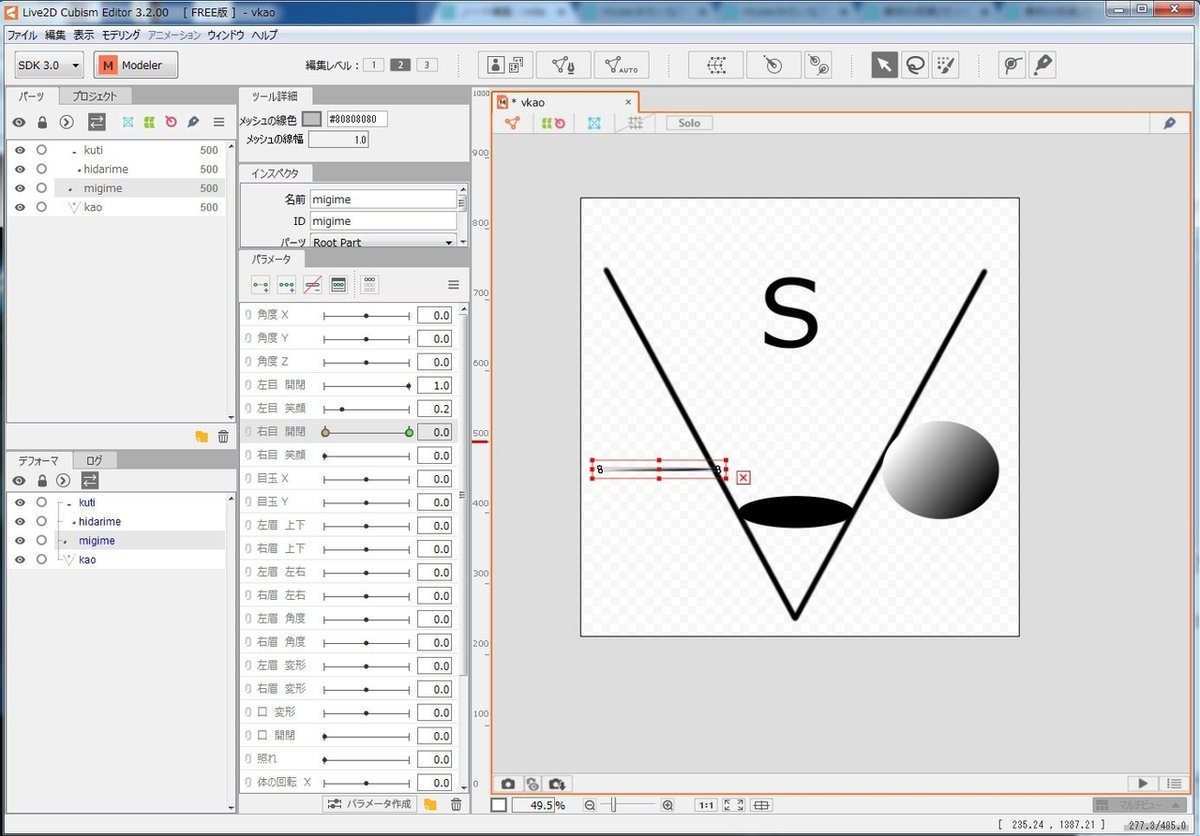
Task: Add a new folder in Parts panel
Action: [x=201, y=436]
